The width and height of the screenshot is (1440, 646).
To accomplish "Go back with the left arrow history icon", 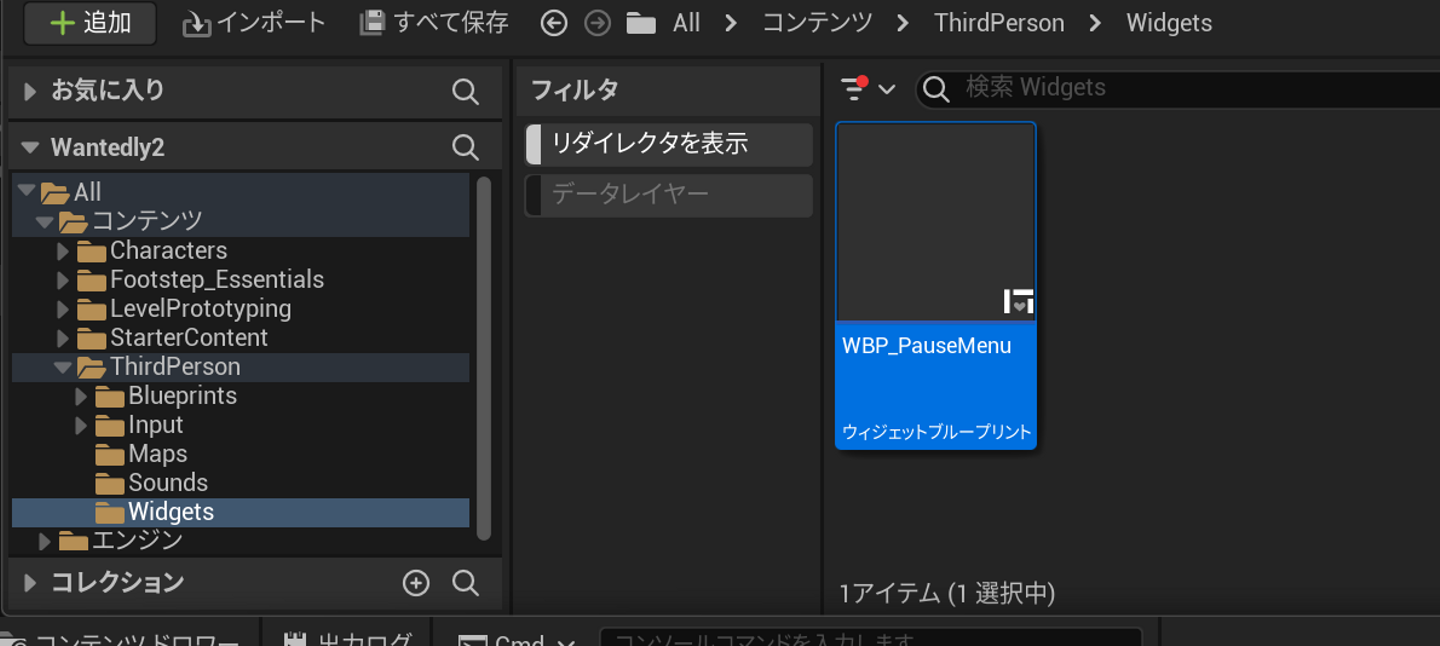I will pos(554,23).
